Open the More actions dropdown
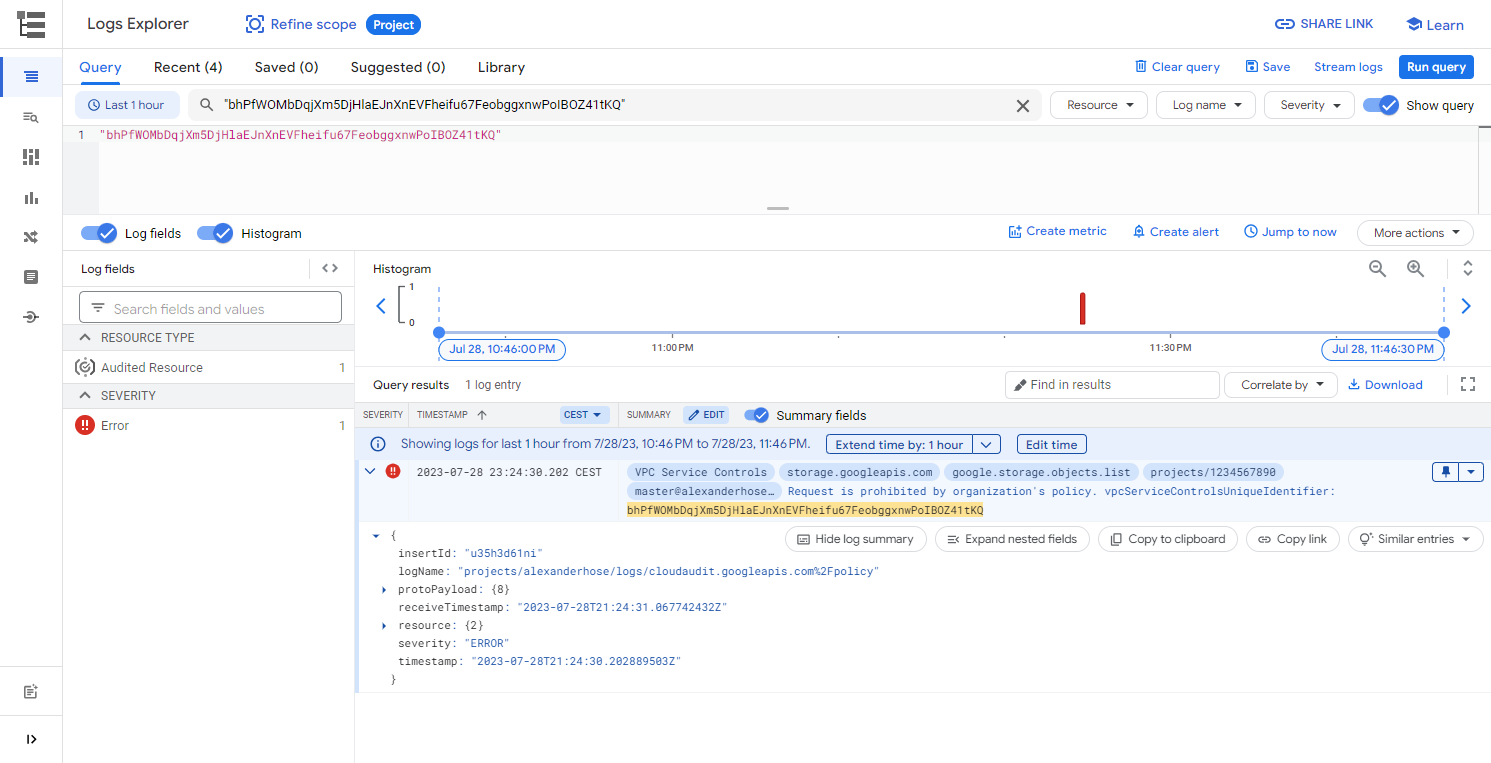The width and height of the screenshot is (1491, 763). [x=1415, y=233]
